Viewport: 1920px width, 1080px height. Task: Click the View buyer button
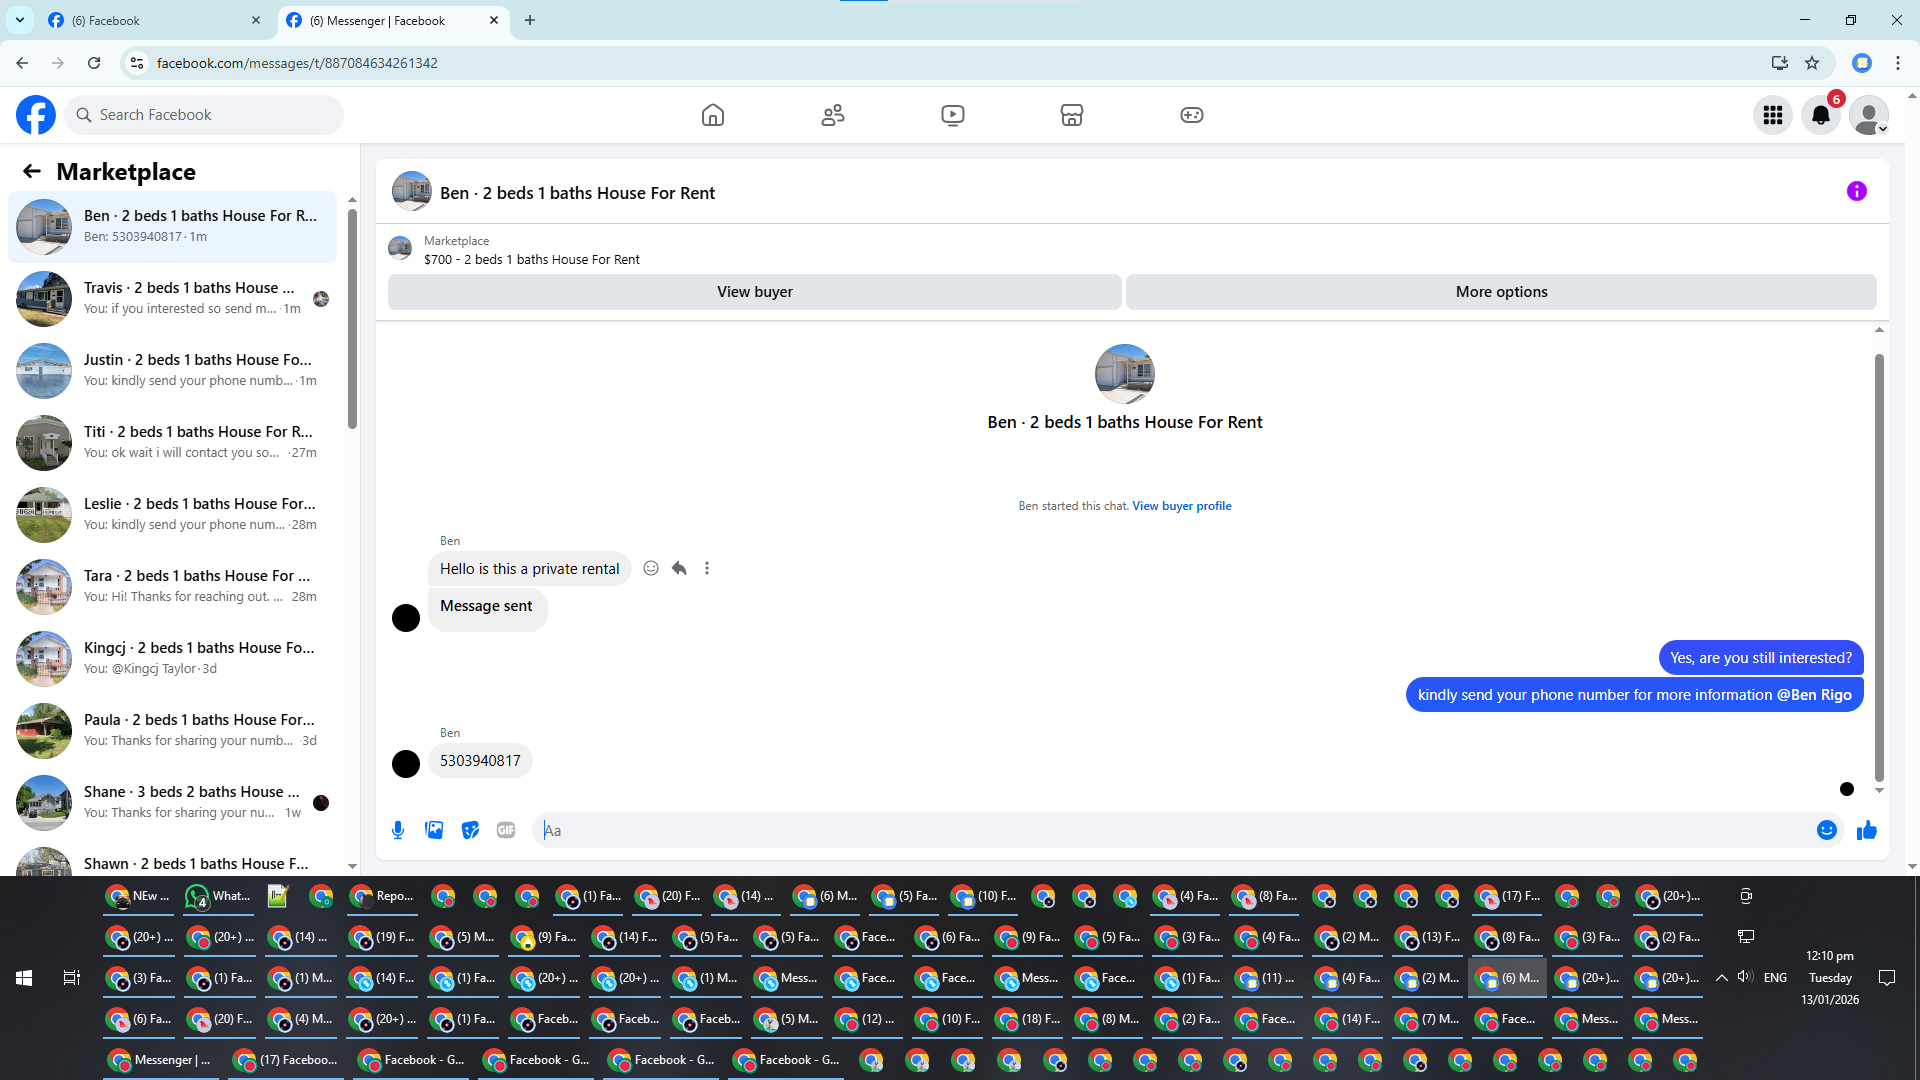(x=754, y=292)
